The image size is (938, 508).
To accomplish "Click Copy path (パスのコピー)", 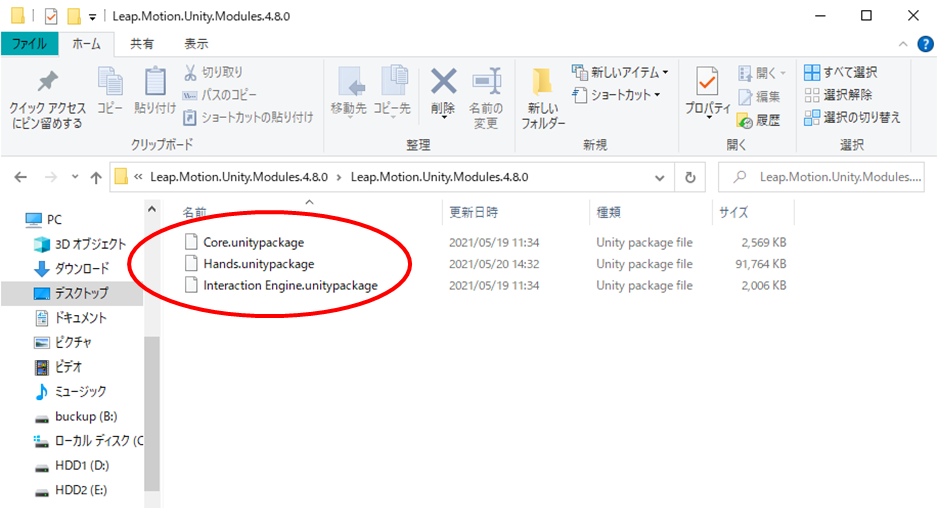I will click(220, 95).
